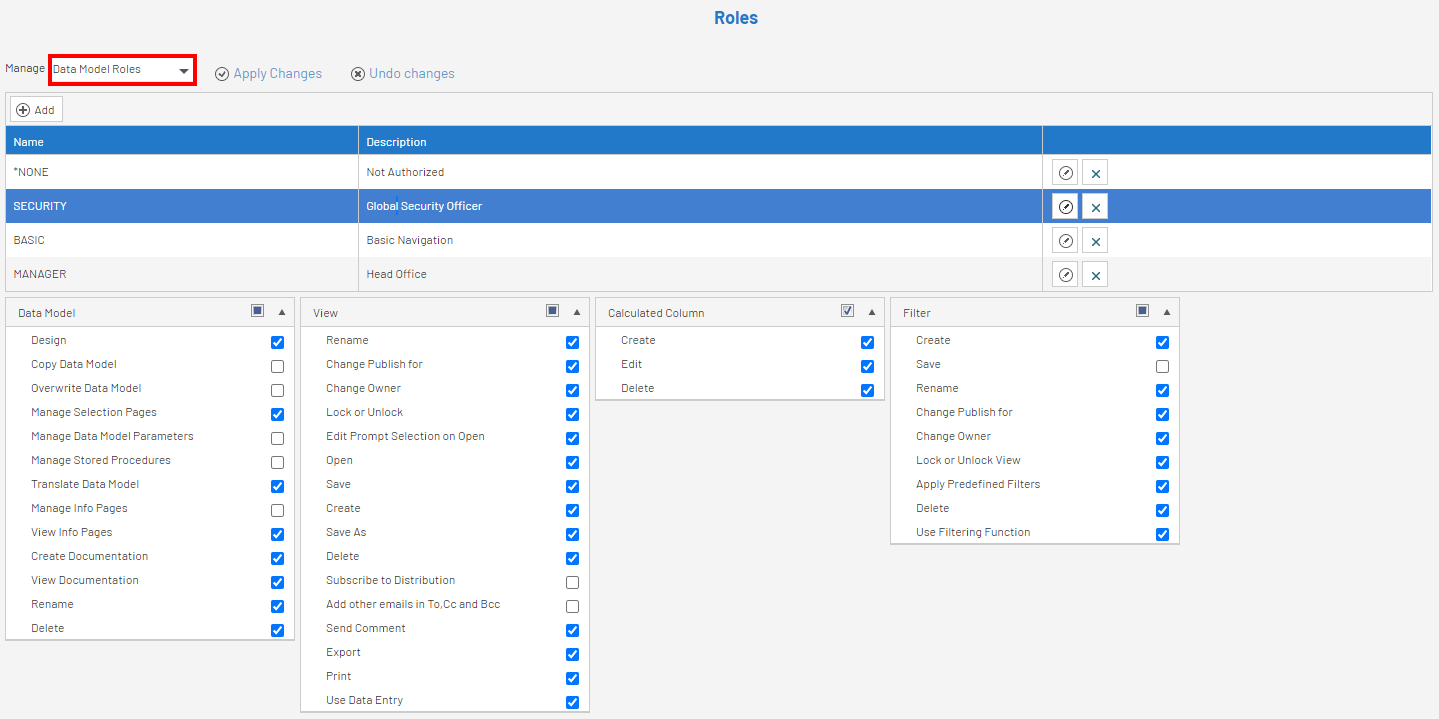Click the edit icon for the MANAGER role
1439x719 pixels.
[x=1065, y=275]
